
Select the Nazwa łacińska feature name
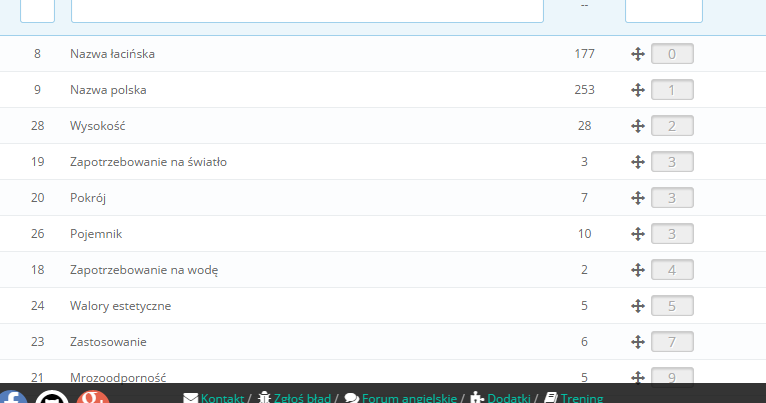point(112,54)
